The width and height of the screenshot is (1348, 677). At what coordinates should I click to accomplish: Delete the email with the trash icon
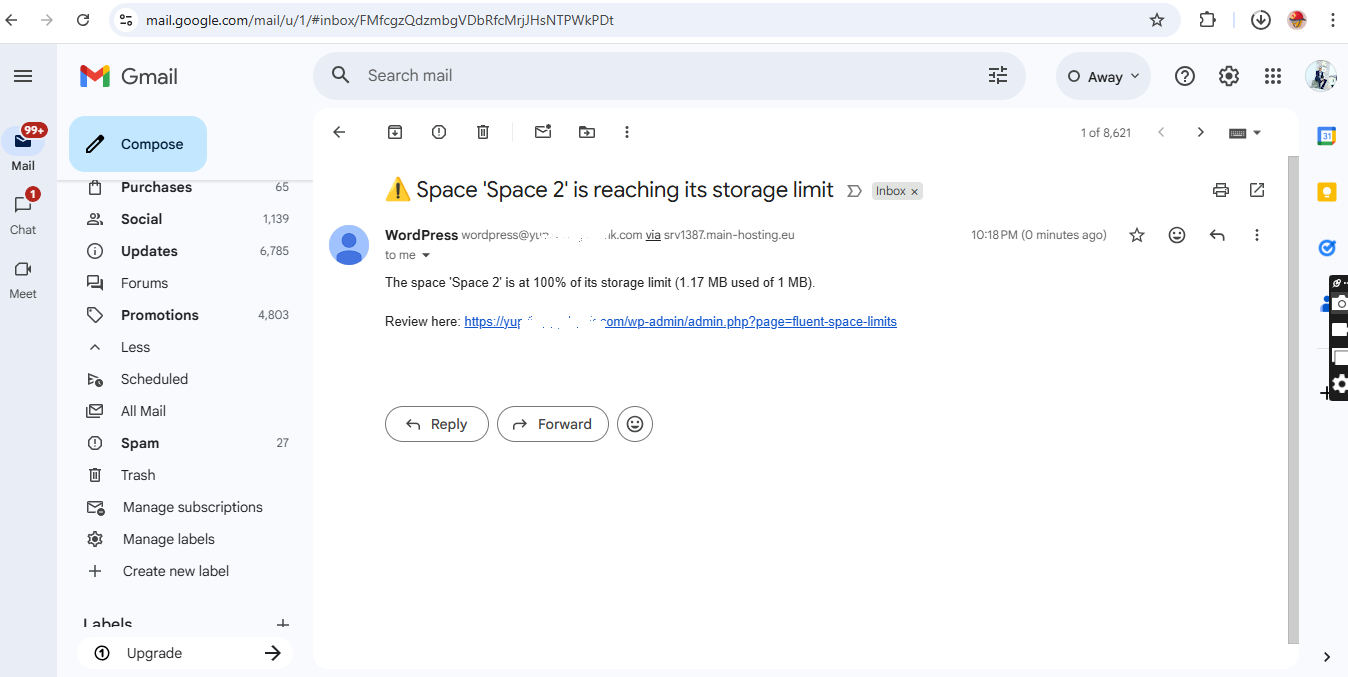(483, 132)
